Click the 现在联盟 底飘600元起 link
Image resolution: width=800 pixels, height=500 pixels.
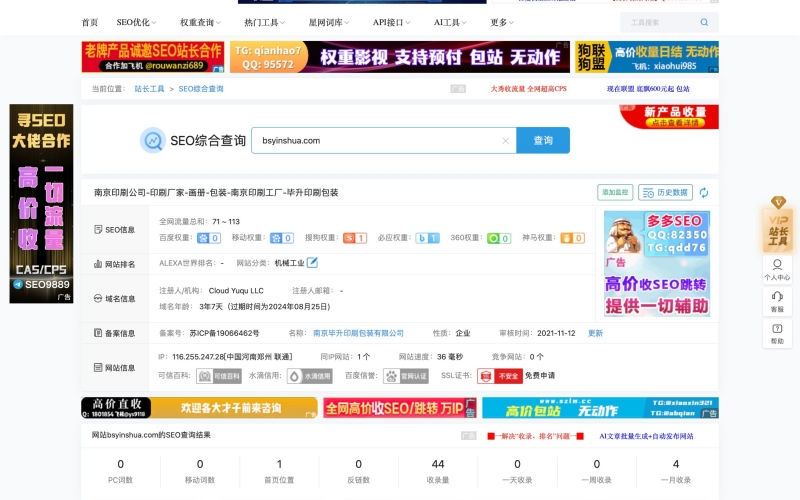pos(648,89)
